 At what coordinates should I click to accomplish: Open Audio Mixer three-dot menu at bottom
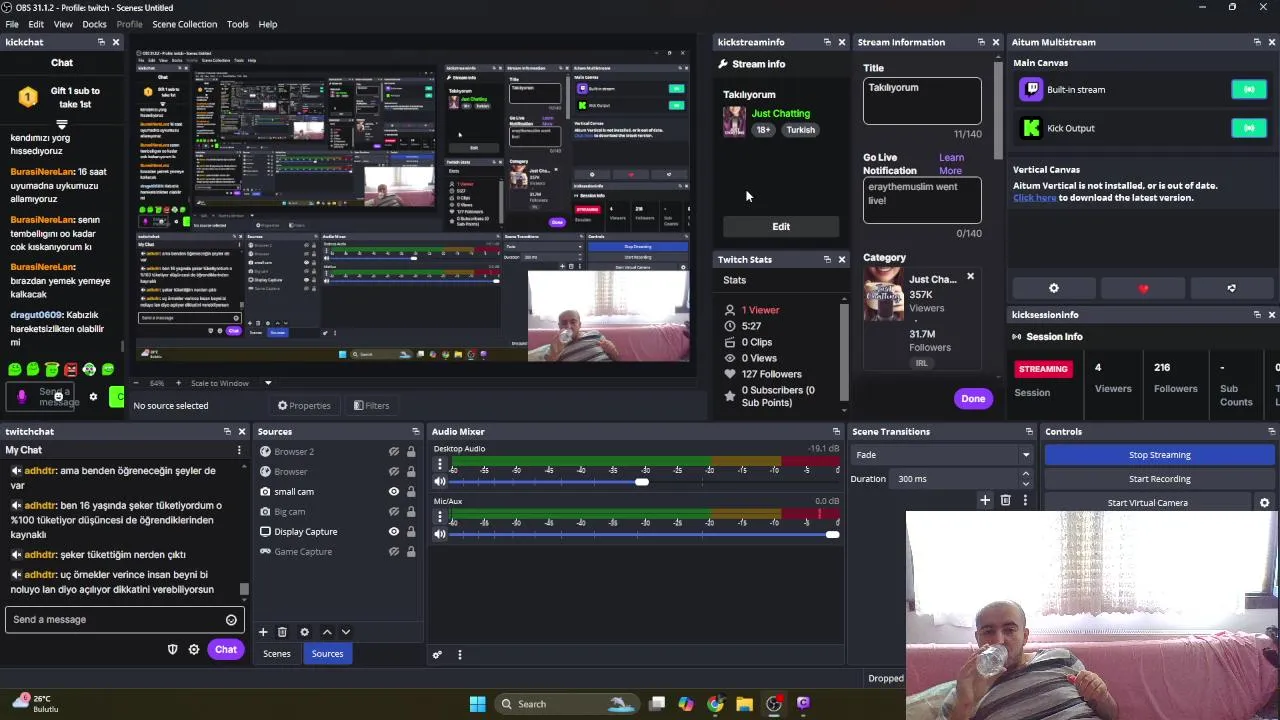(x=460, y=655)
